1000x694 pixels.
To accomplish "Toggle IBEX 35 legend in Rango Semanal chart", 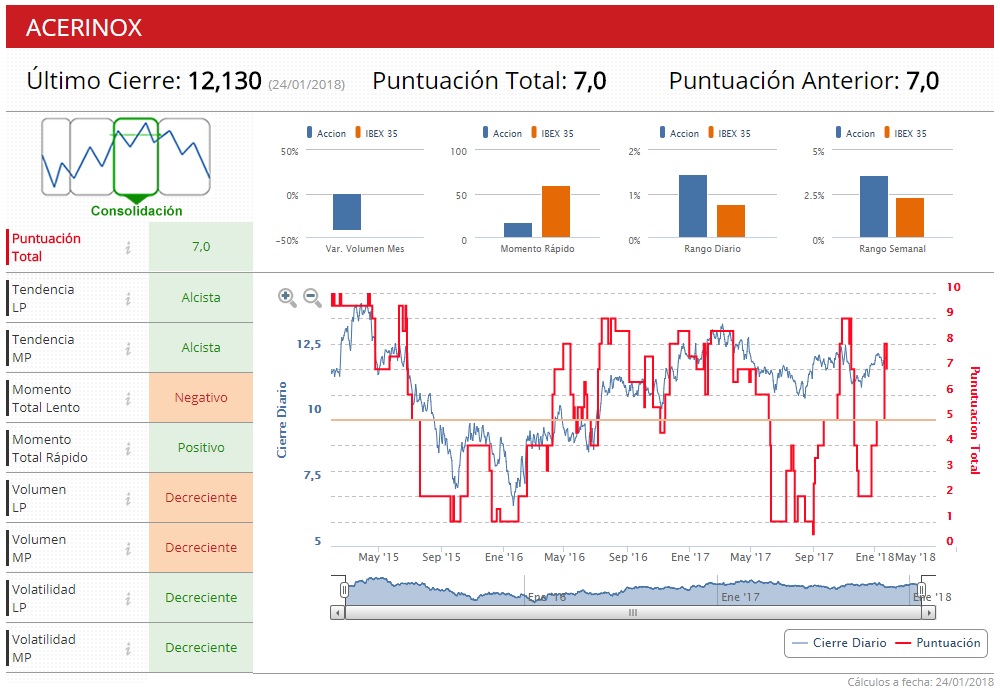I will 905,133.
